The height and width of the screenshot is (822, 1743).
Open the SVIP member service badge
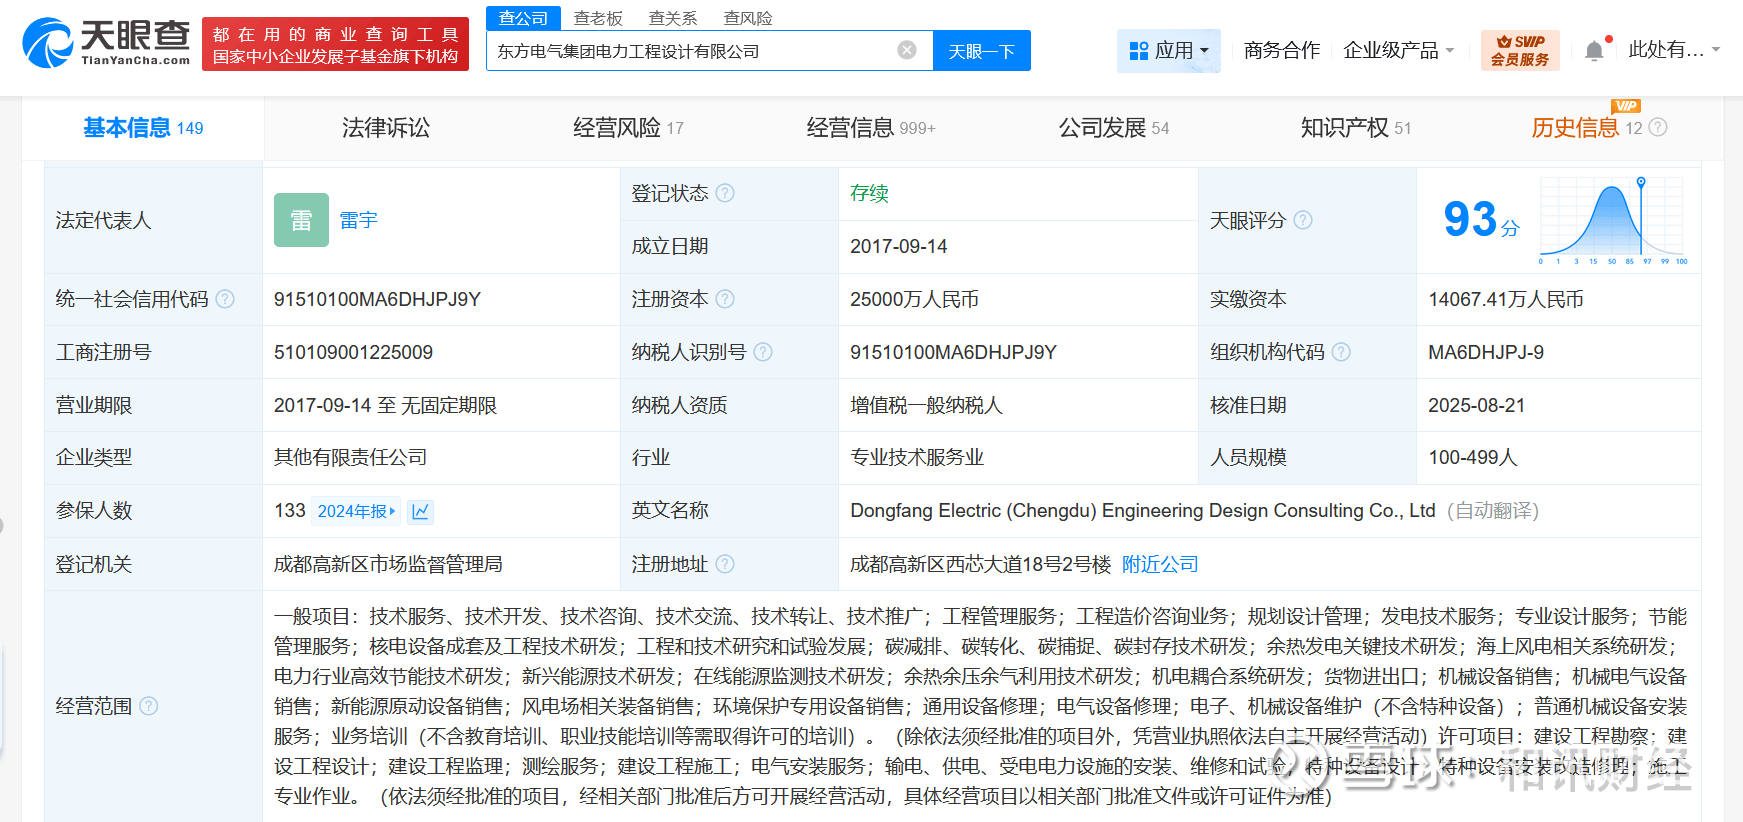pos(1519,50)
